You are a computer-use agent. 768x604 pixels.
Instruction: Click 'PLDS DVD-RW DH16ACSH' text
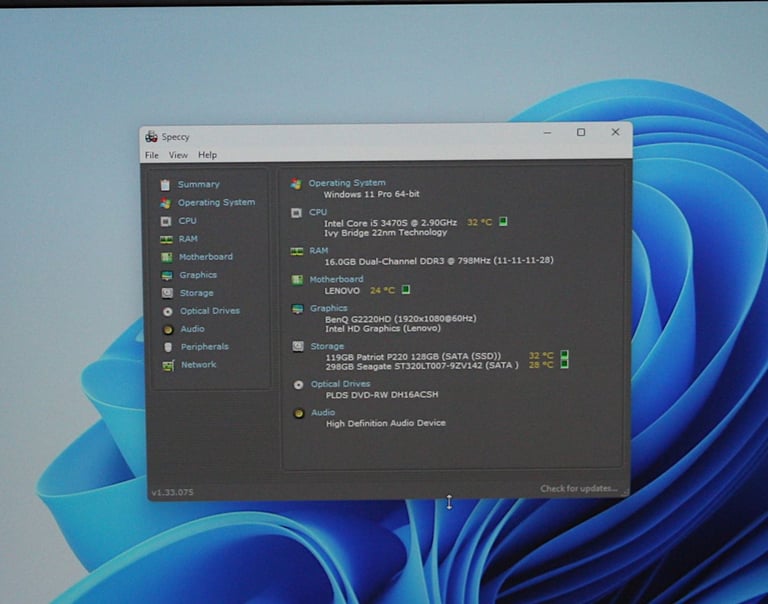(x=382, y=394)
